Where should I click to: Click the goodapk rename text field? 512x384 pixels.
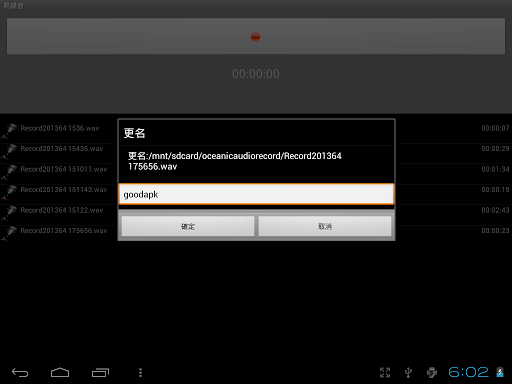click(256, 194)
